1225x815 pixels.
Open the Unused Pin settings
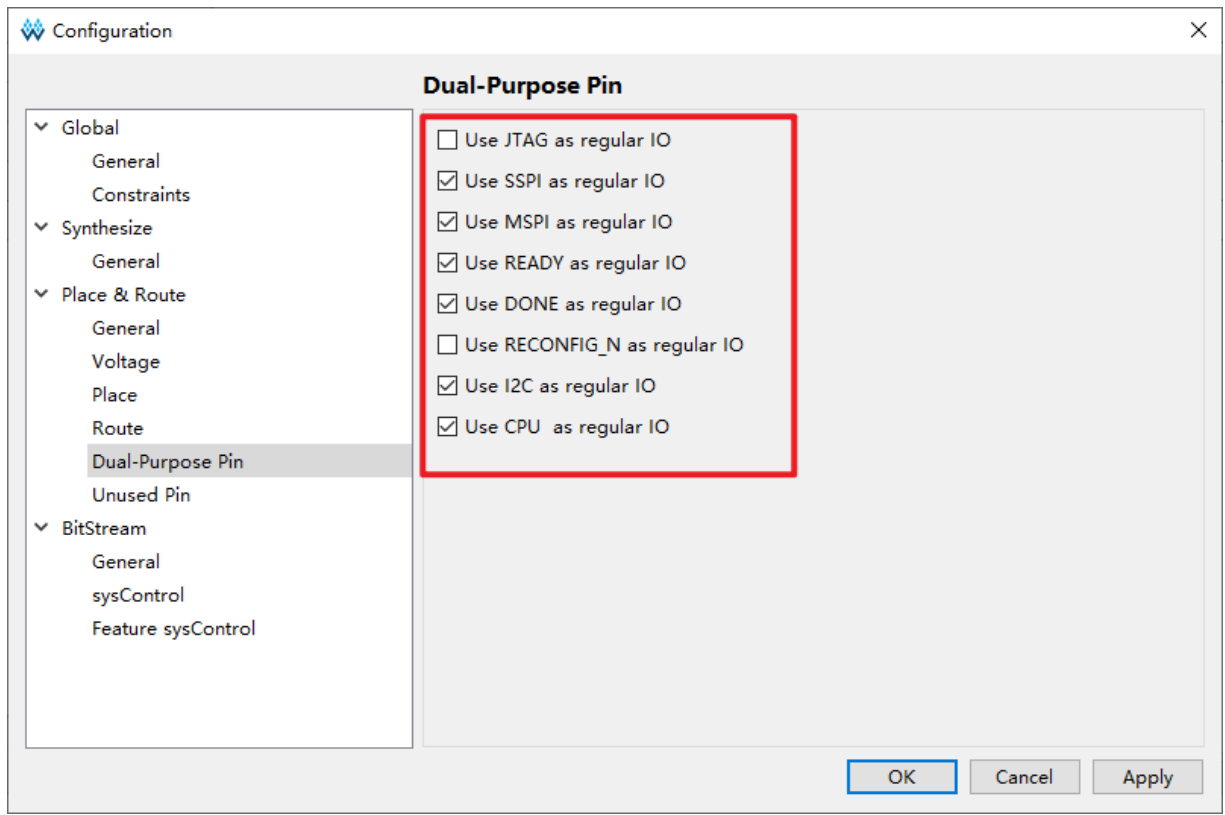coord(141,495)
